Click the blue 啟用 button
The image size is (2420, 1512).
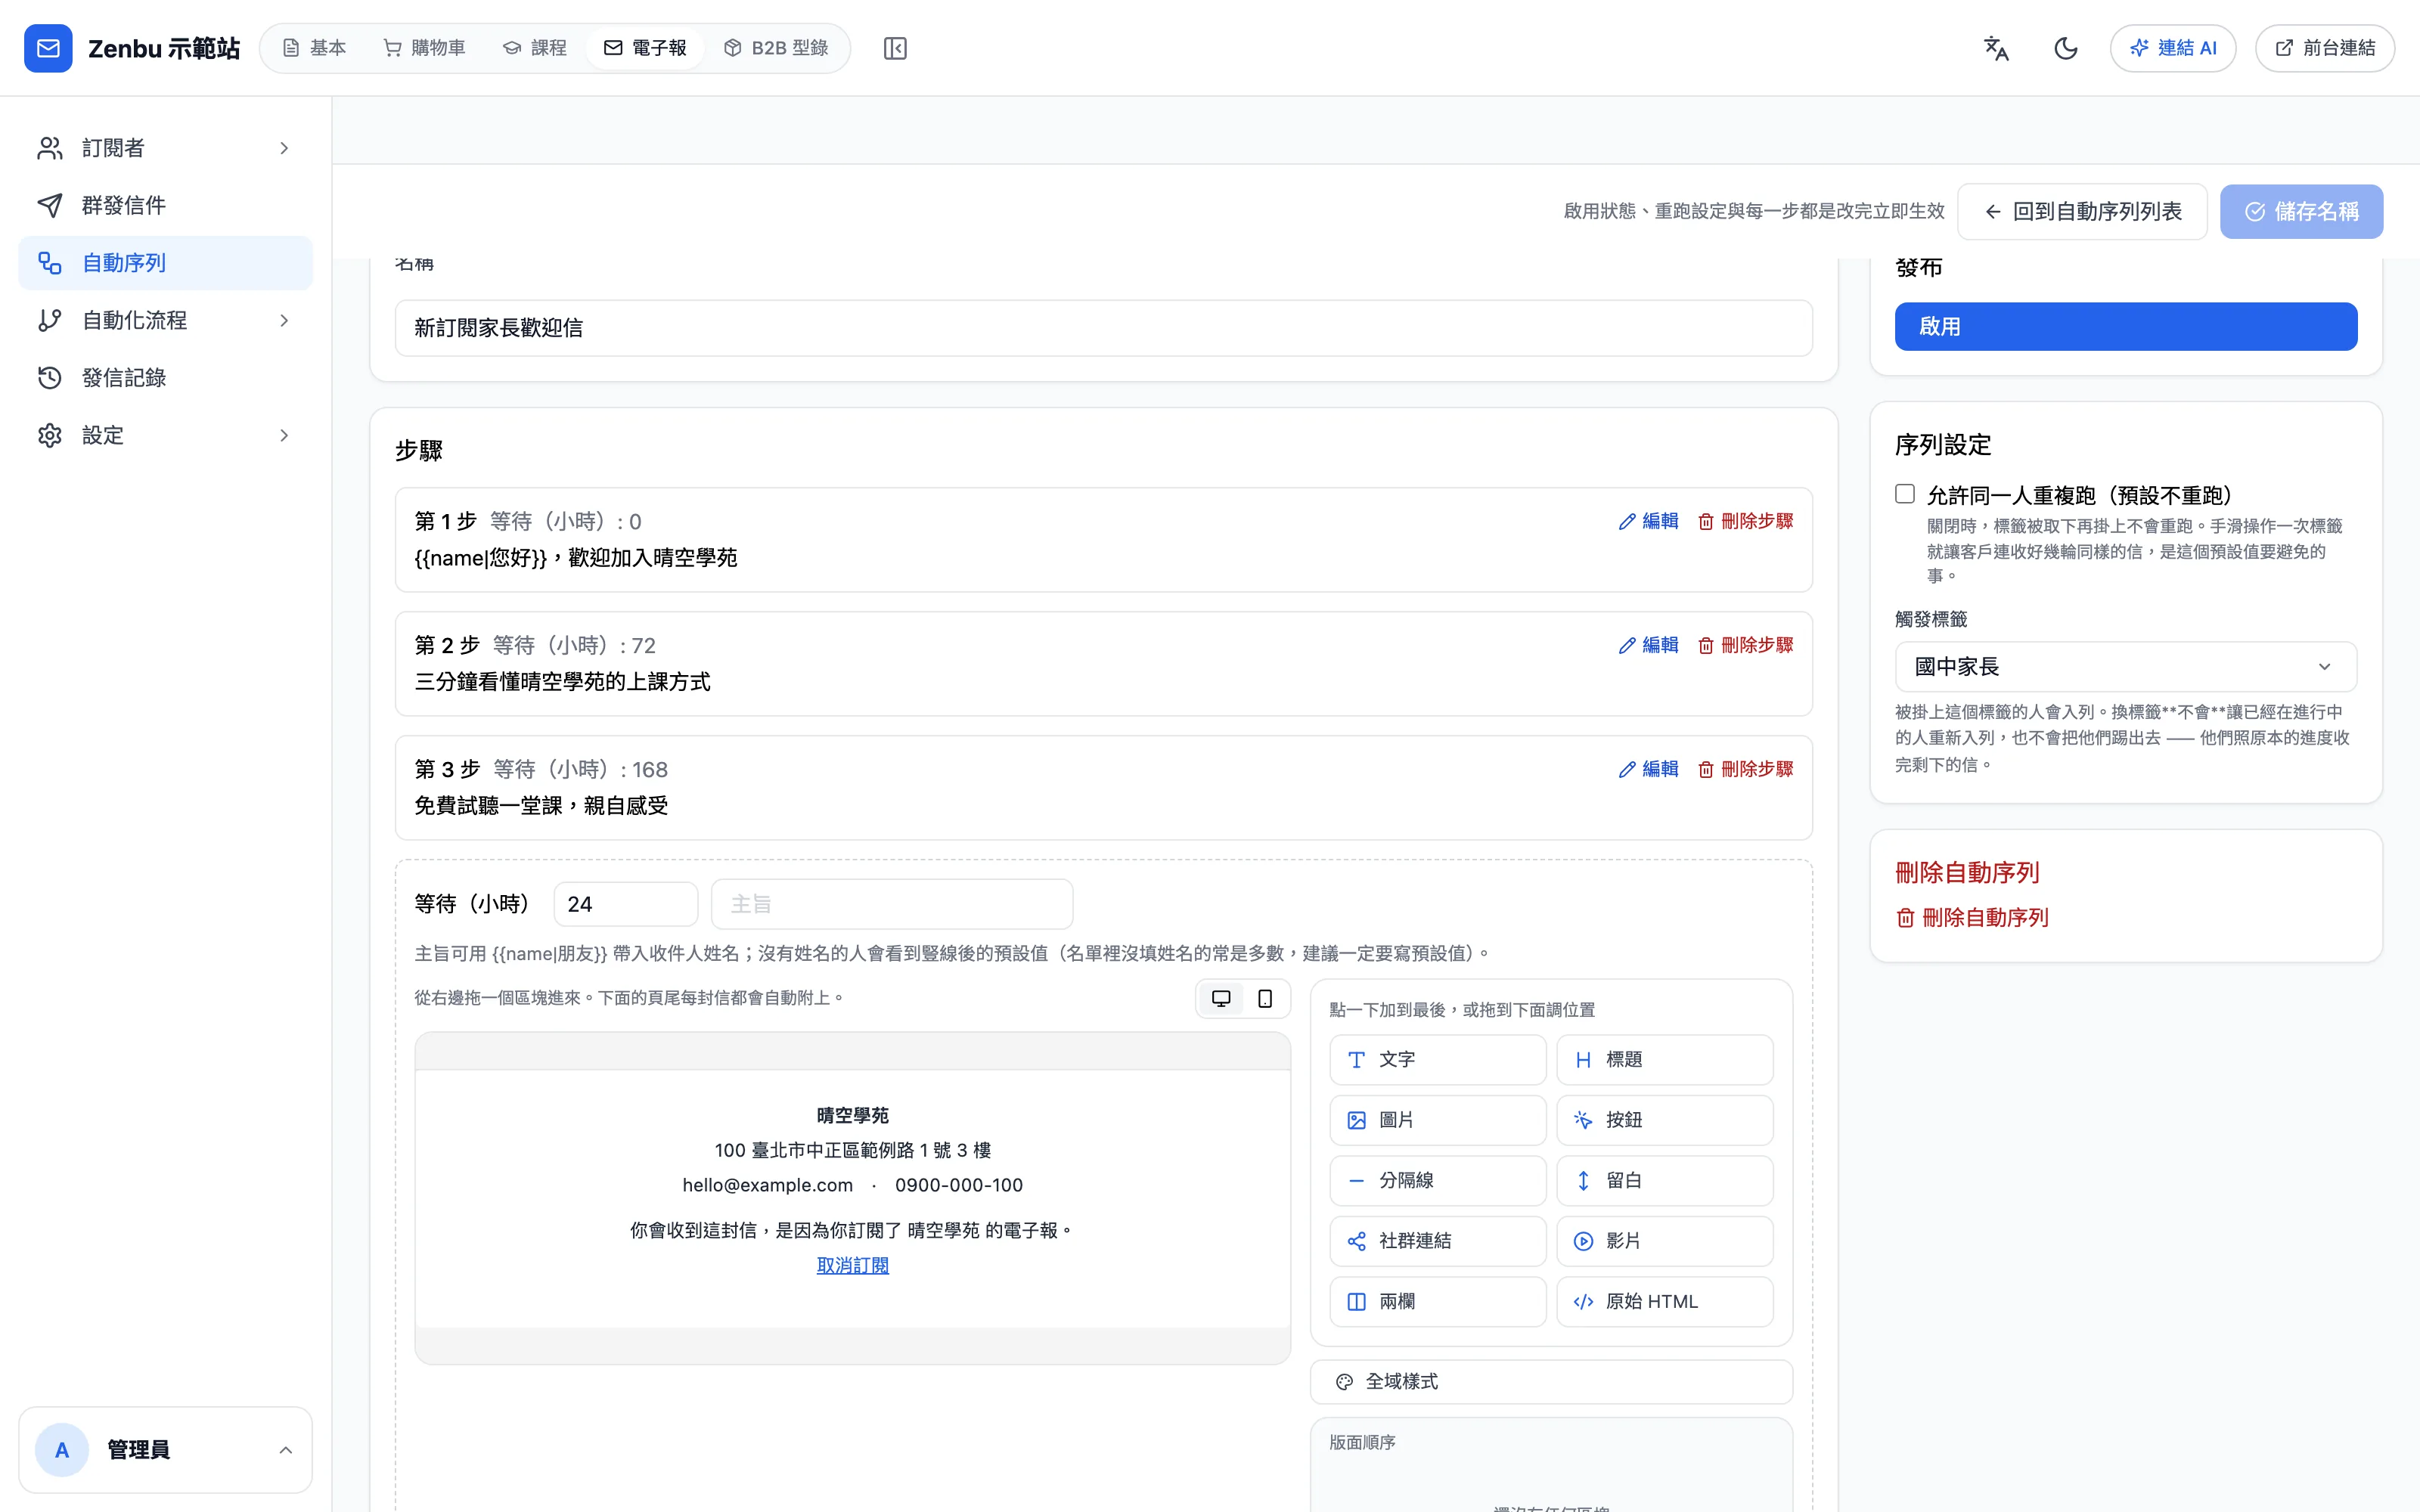(x=2125, y=326)
